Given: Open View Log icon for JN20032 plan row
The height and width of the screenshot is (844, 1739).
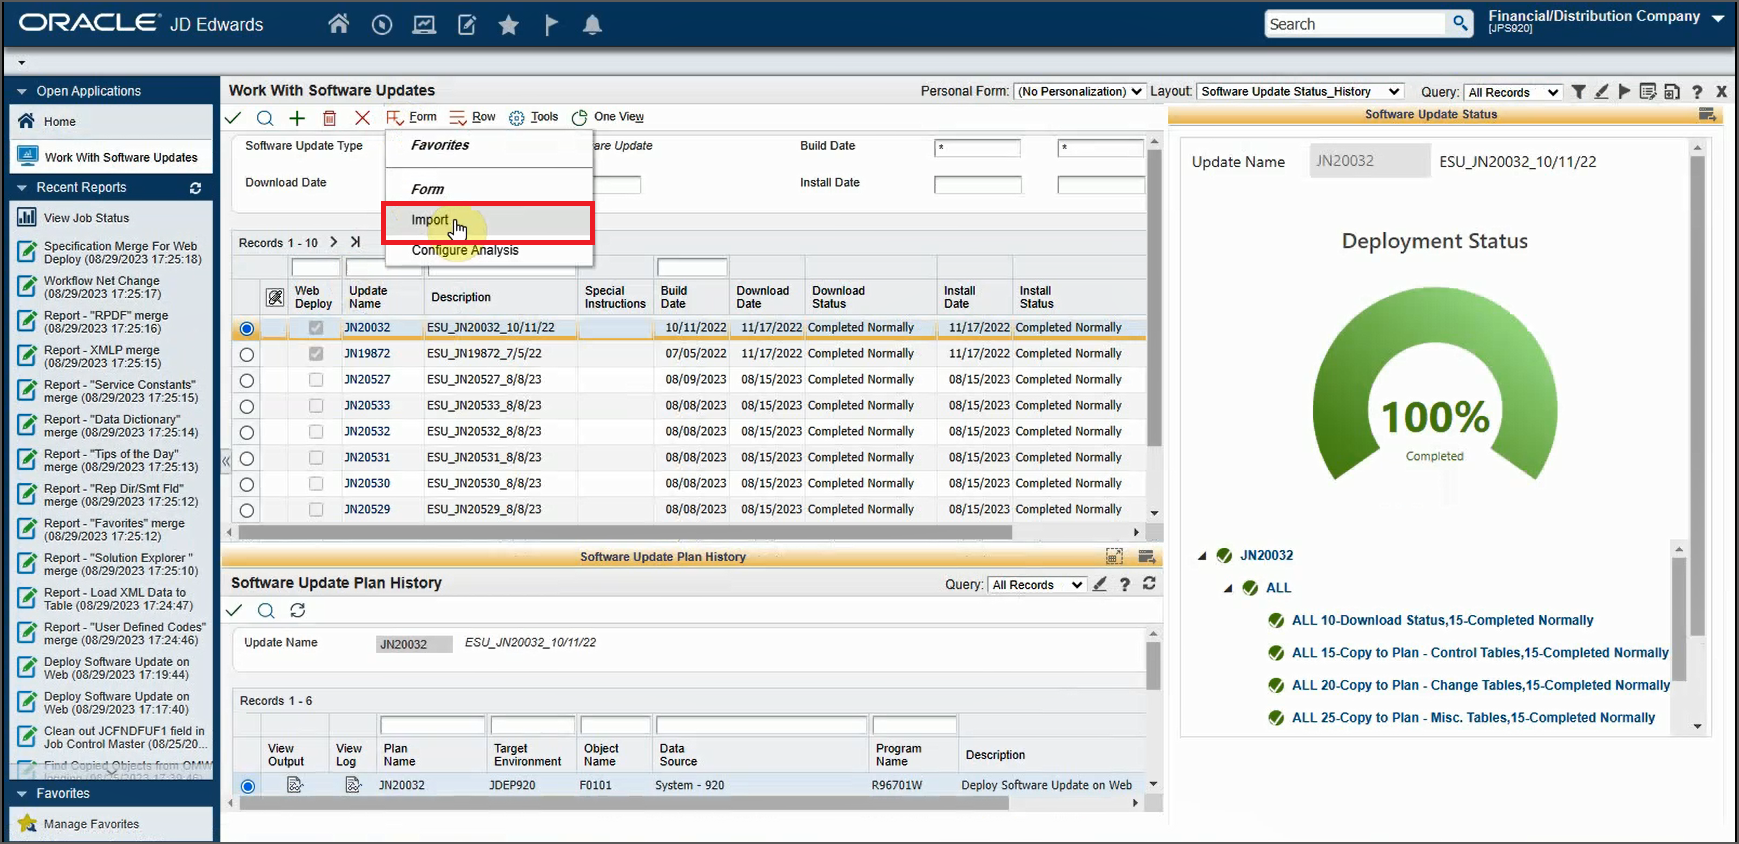Looking at the screenshot, I should (352, 785).
